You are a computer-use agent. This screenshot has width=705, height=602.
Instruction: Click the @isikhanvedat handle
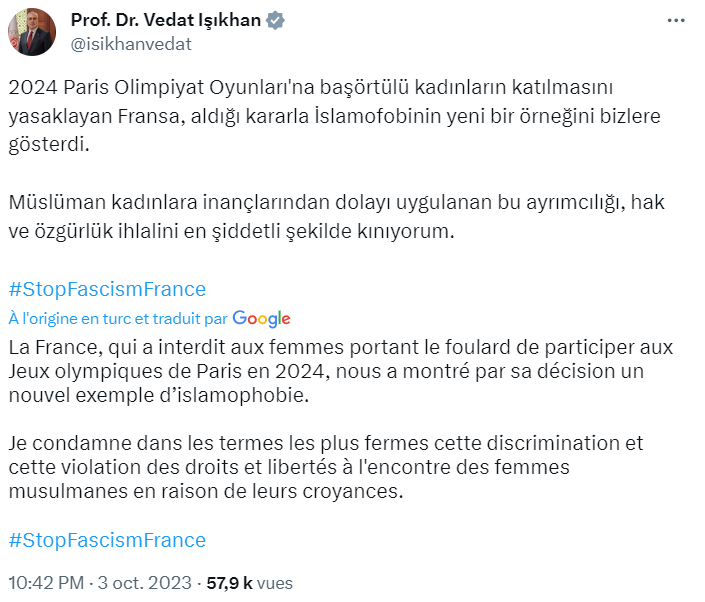[130, 43]
